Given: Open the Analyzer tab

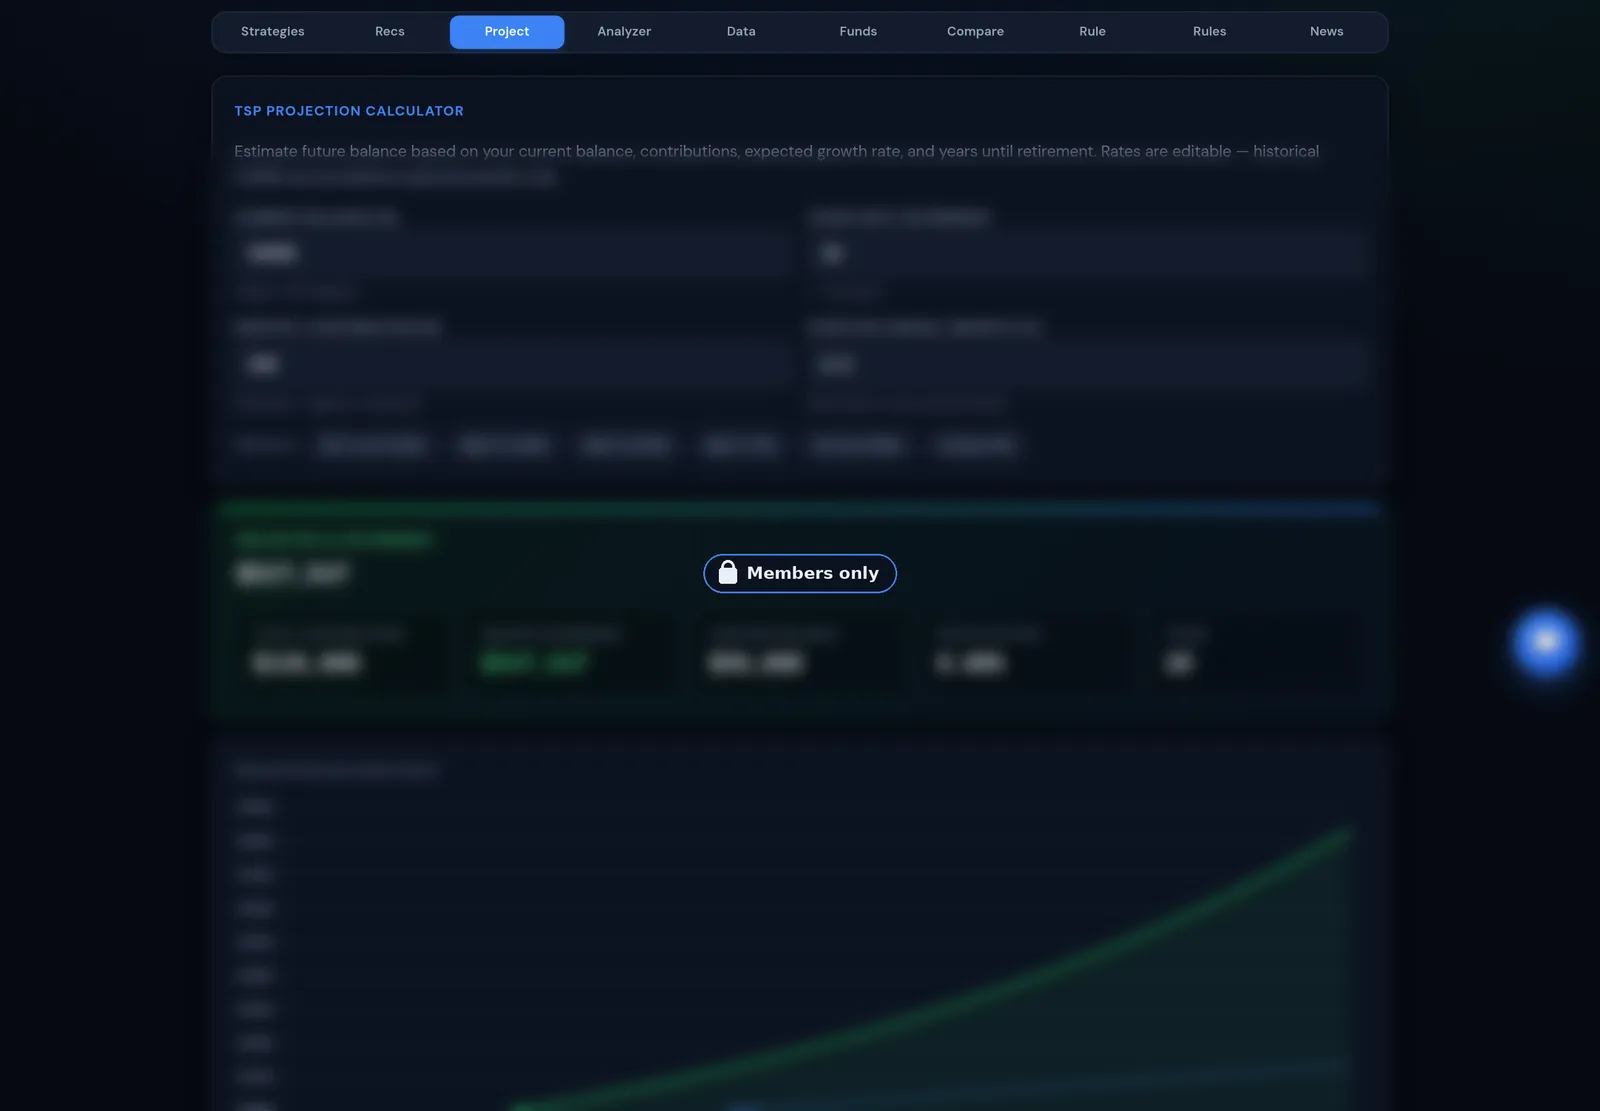Looking at the screenshot, I should click(624, 32).
